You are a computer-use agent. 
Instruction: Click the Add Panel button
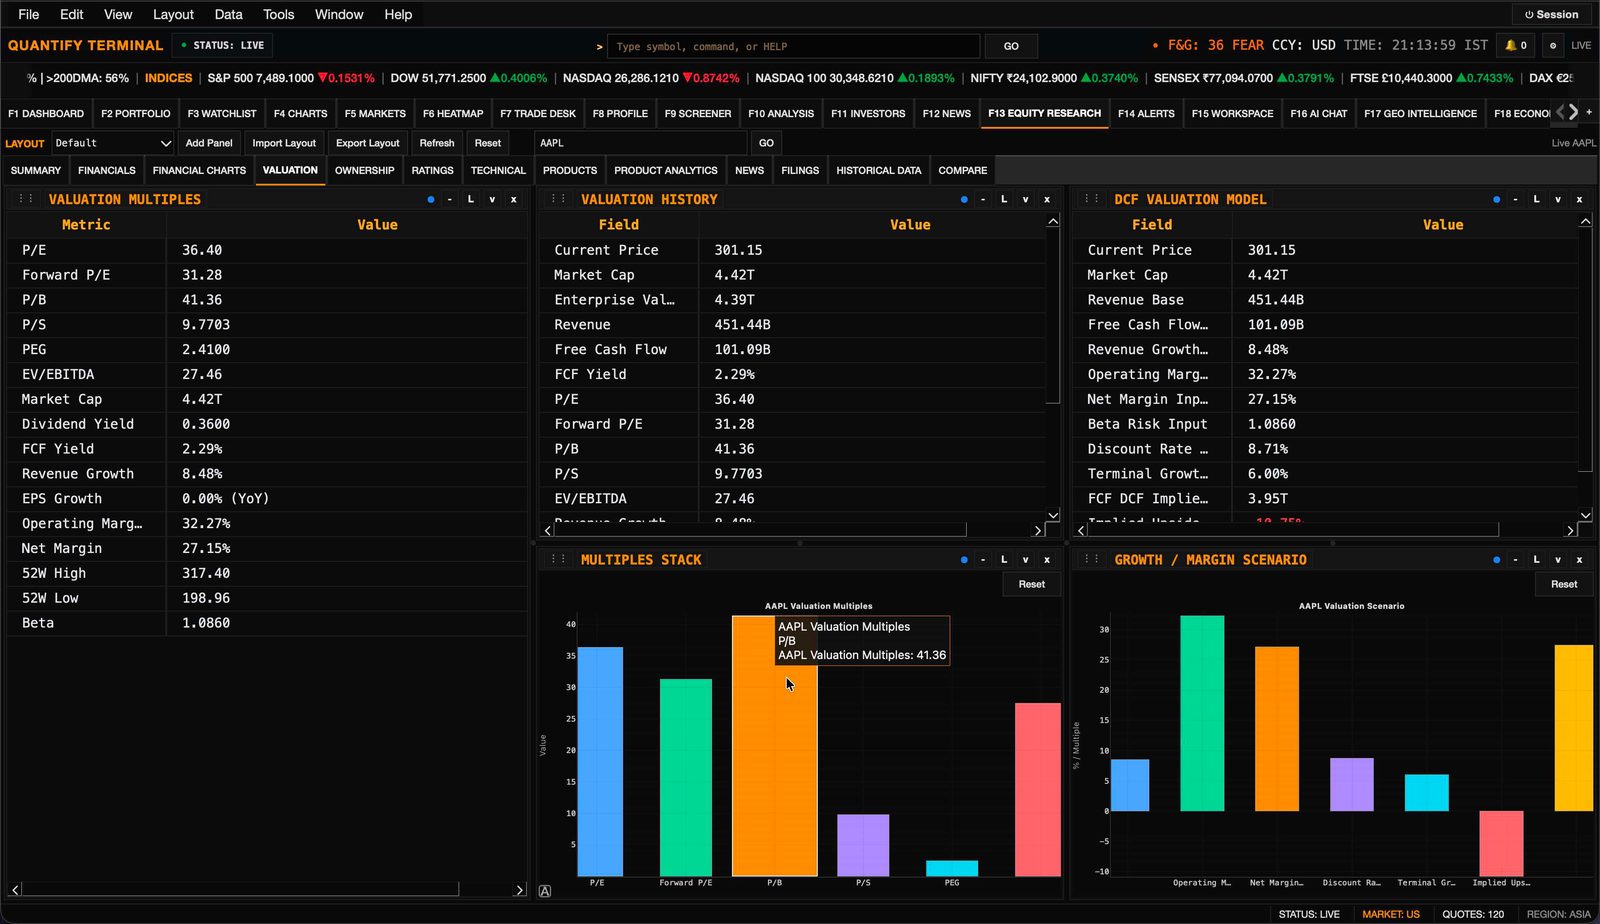209,143
